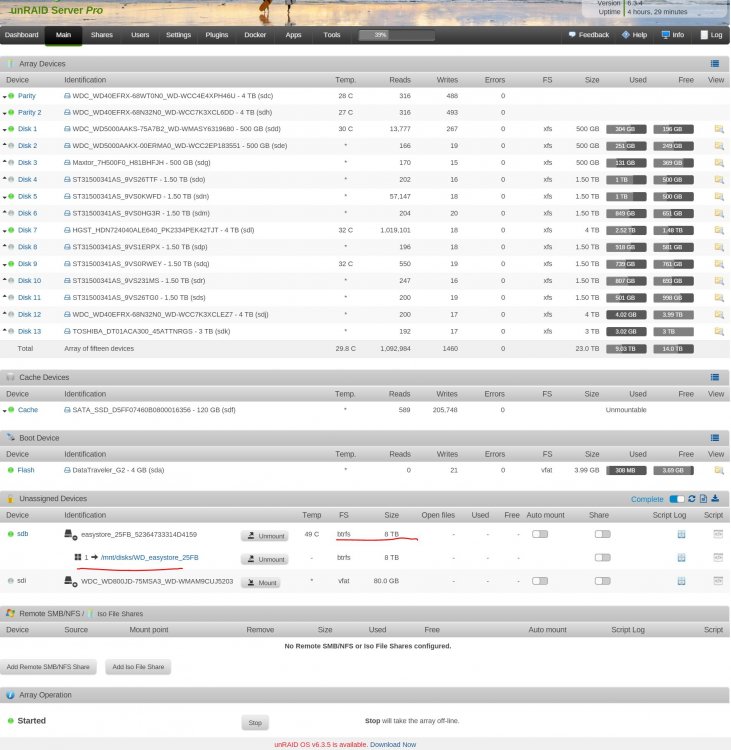Spin up Disk 12 via arrow indicator
The height and width of the screenshot is (750, 731).
pyautogui.click(x=4, y=314)
